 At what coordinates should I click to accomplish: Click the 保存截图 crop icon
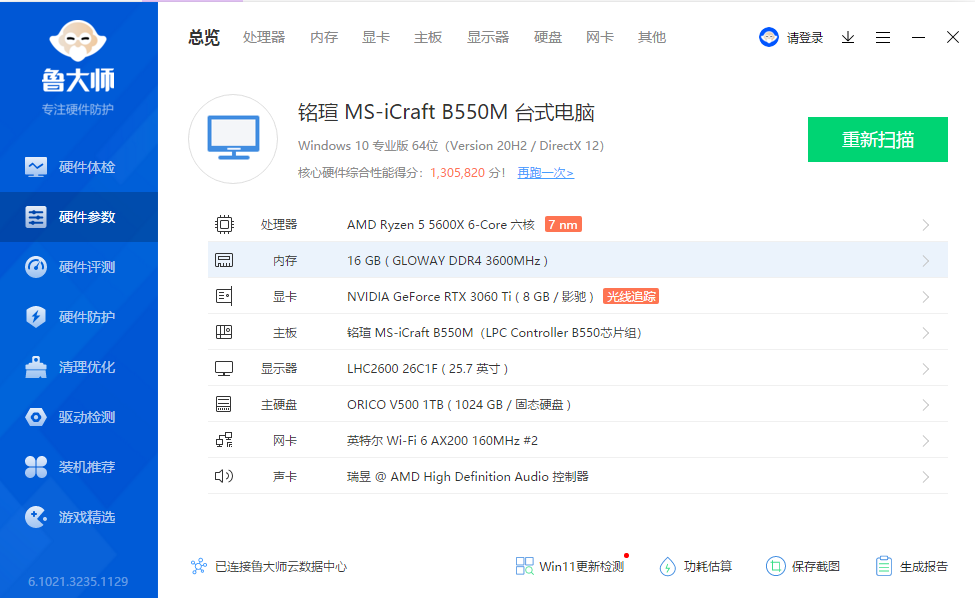click(775, 566)
